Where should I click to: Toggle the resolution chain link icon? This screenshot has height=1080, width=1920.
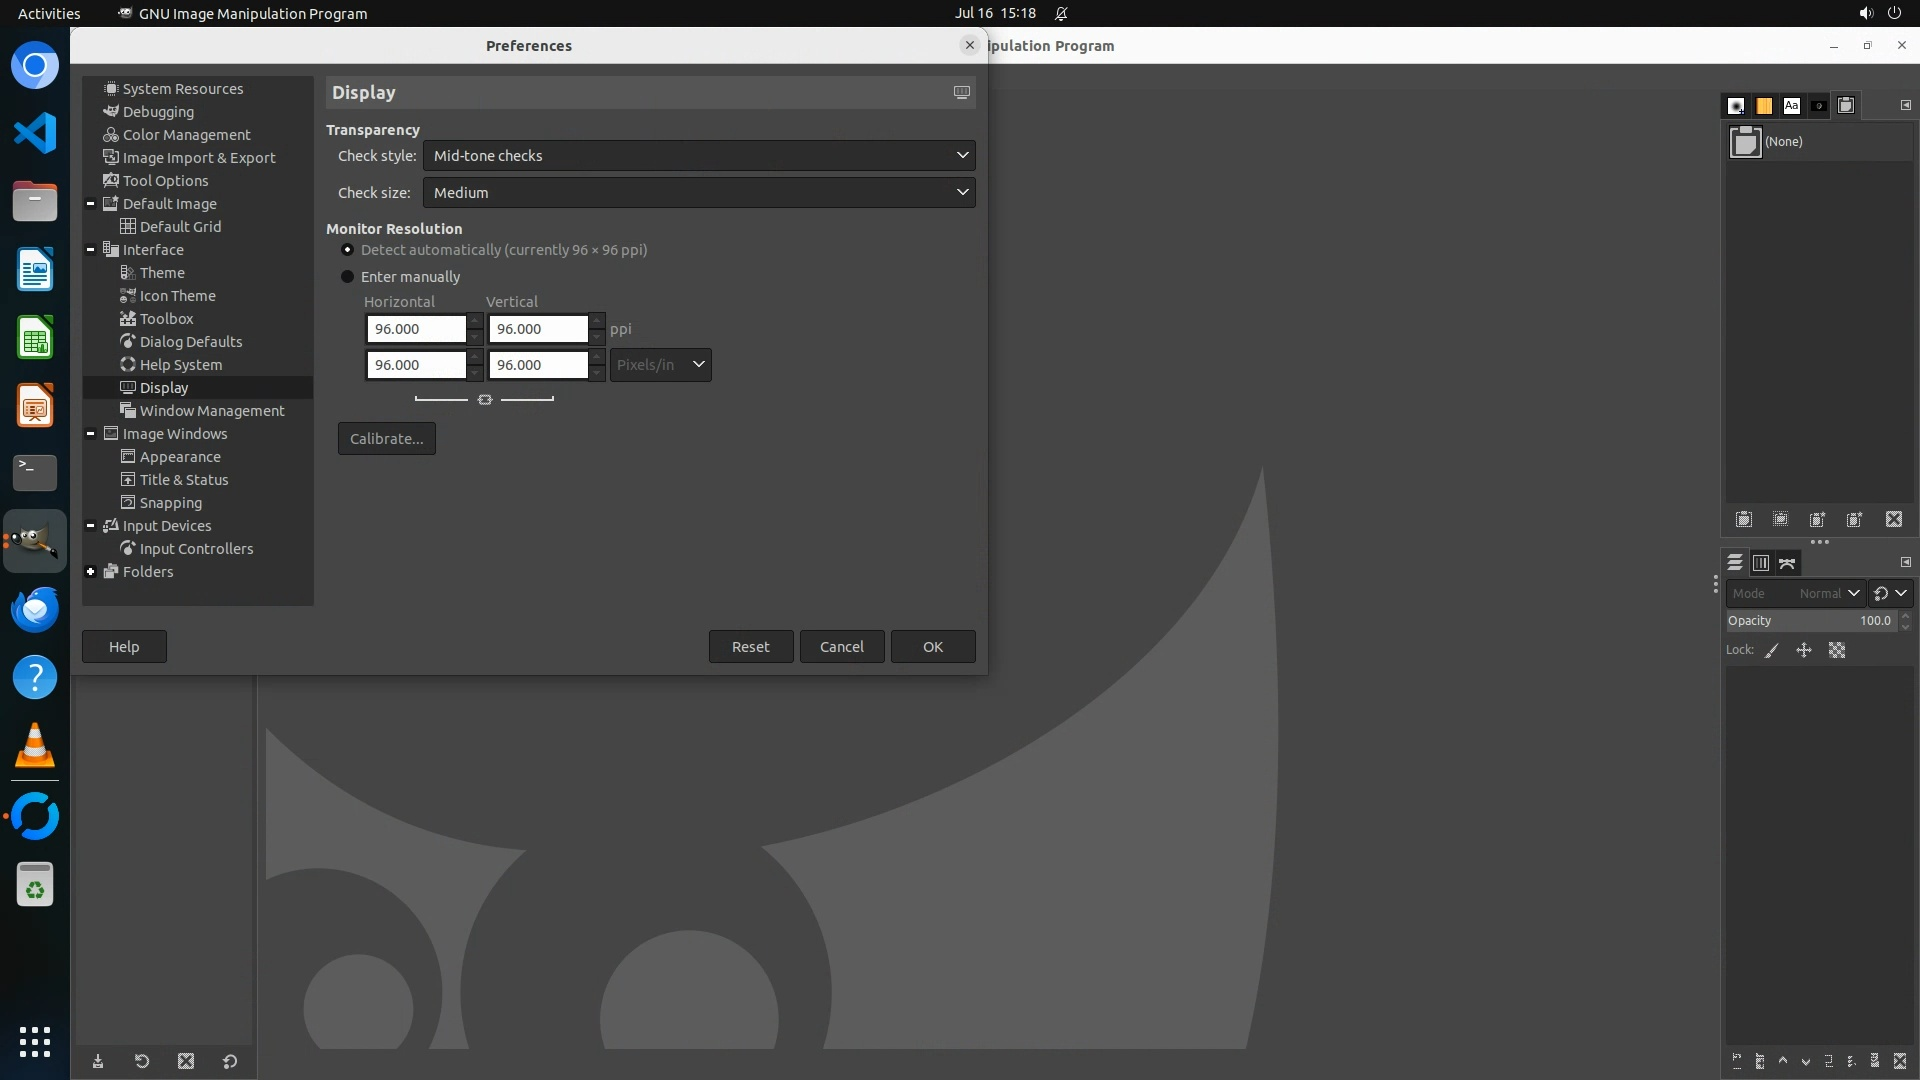pos(485,400)
